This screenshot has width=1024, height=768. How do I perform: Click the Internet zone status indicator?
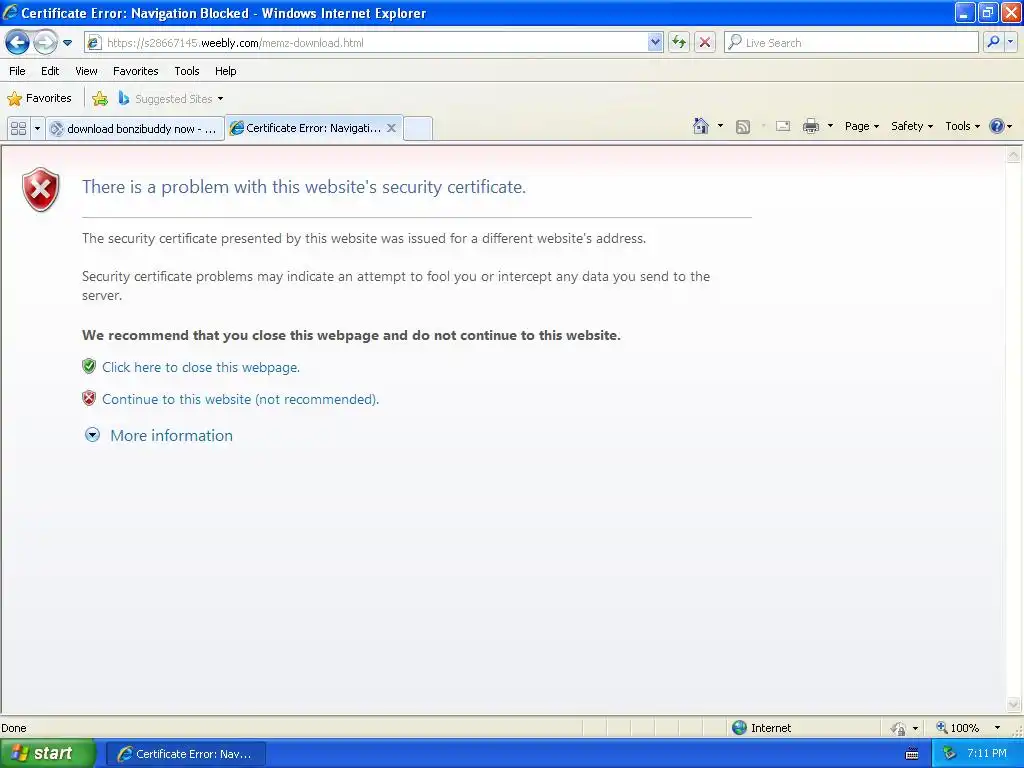[x=761, y=728]
